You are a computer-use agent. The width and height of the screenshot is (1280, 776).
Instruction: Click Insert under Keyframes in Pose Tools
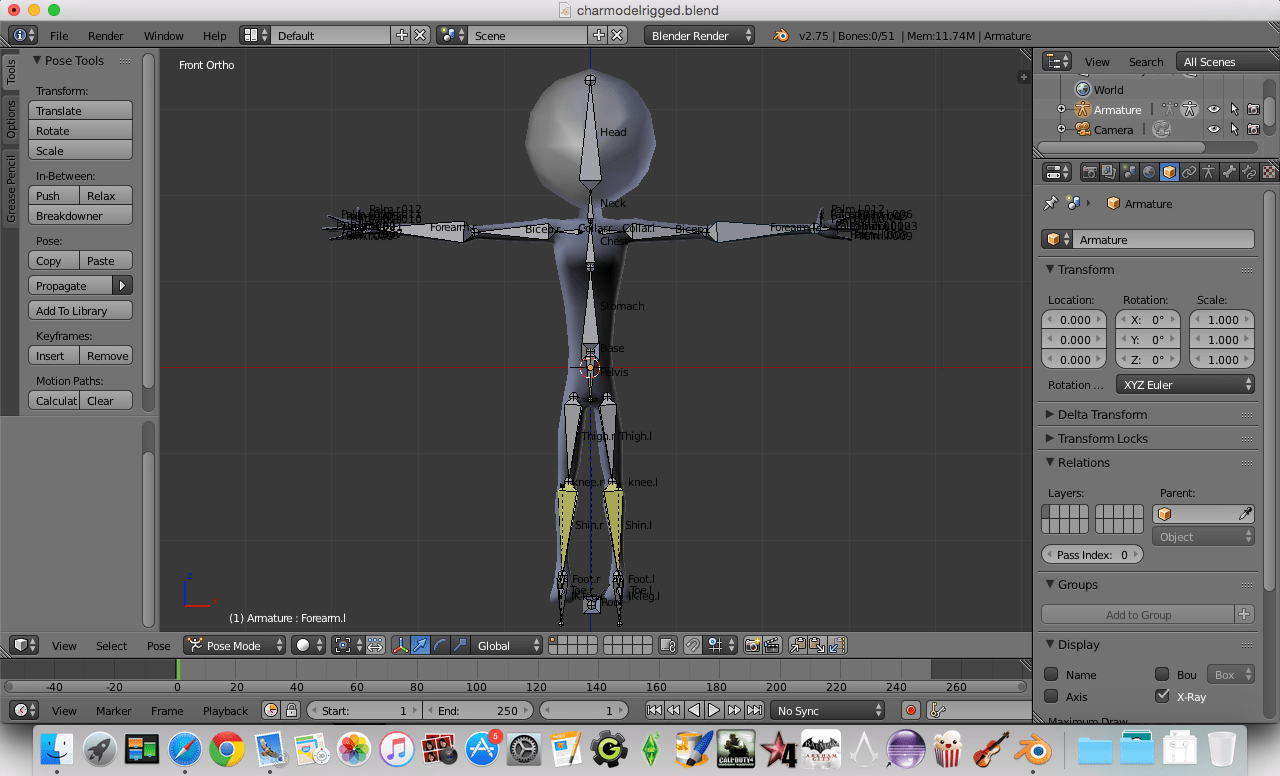click(x=52, y=355)
